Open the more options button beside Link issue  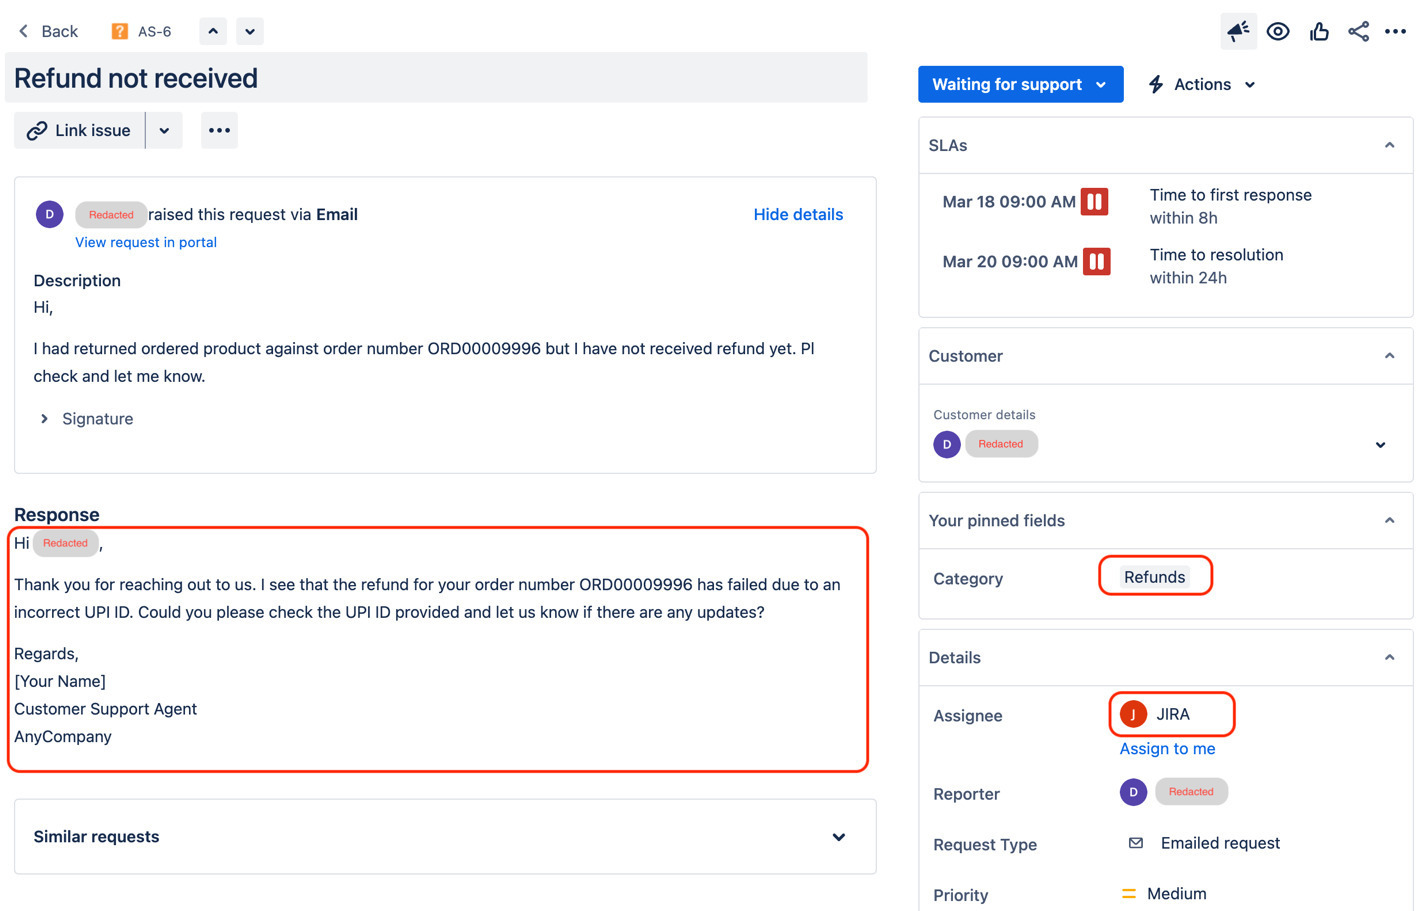[219, 130]
